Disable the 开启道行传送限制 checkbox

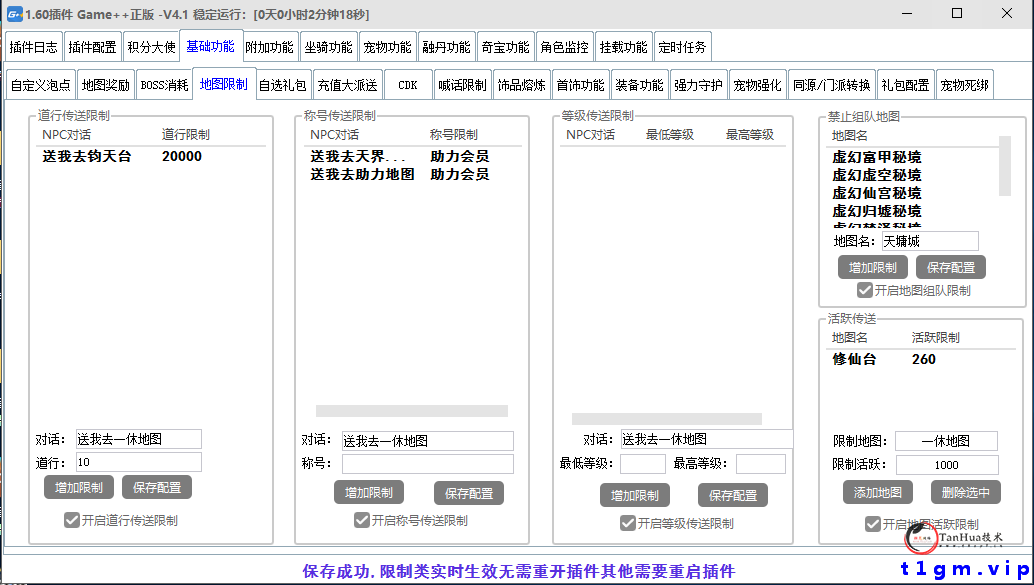72,520
